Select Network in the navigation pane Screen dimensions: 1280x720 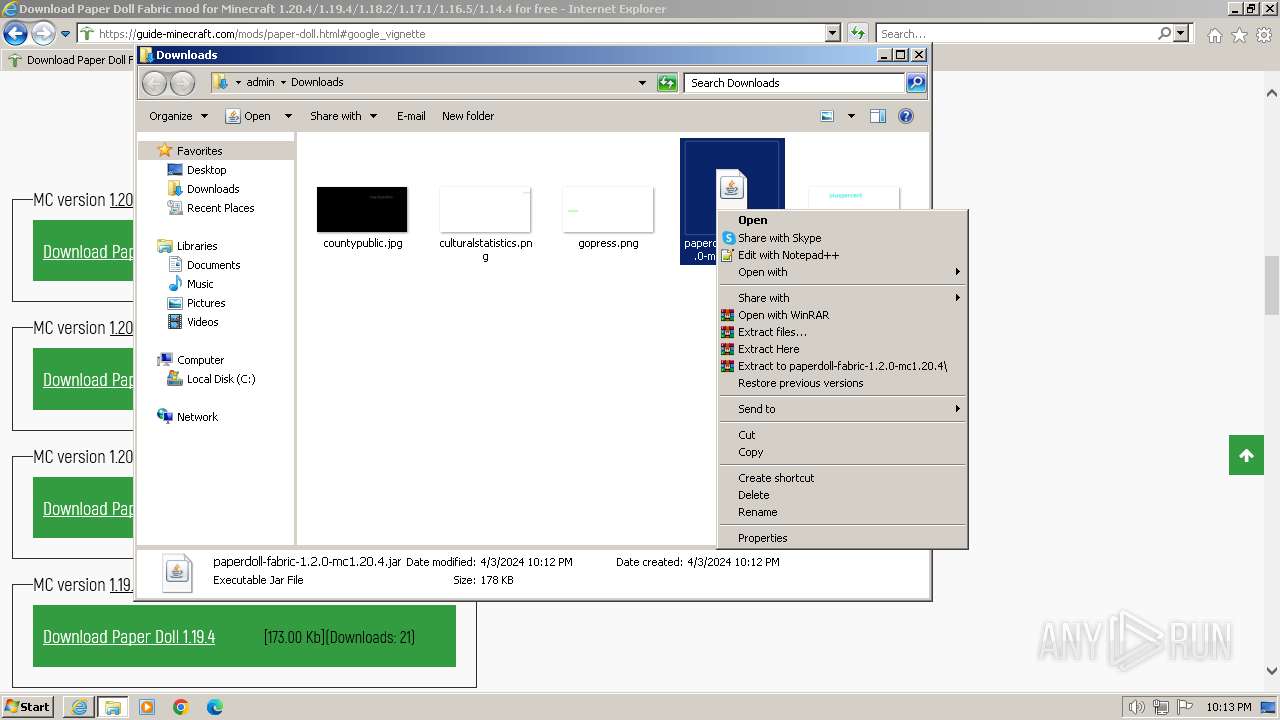click(197, 417)
